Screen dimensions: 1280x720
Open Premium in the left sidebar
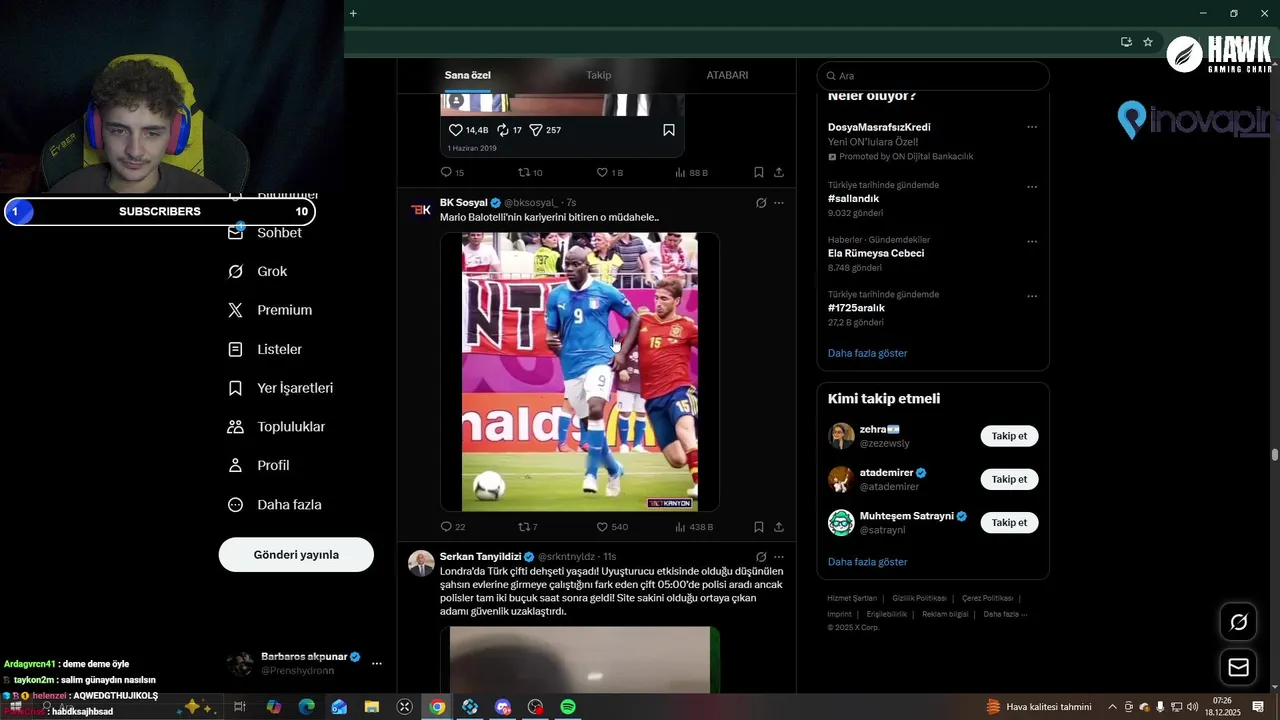click(x=270, y=310)
